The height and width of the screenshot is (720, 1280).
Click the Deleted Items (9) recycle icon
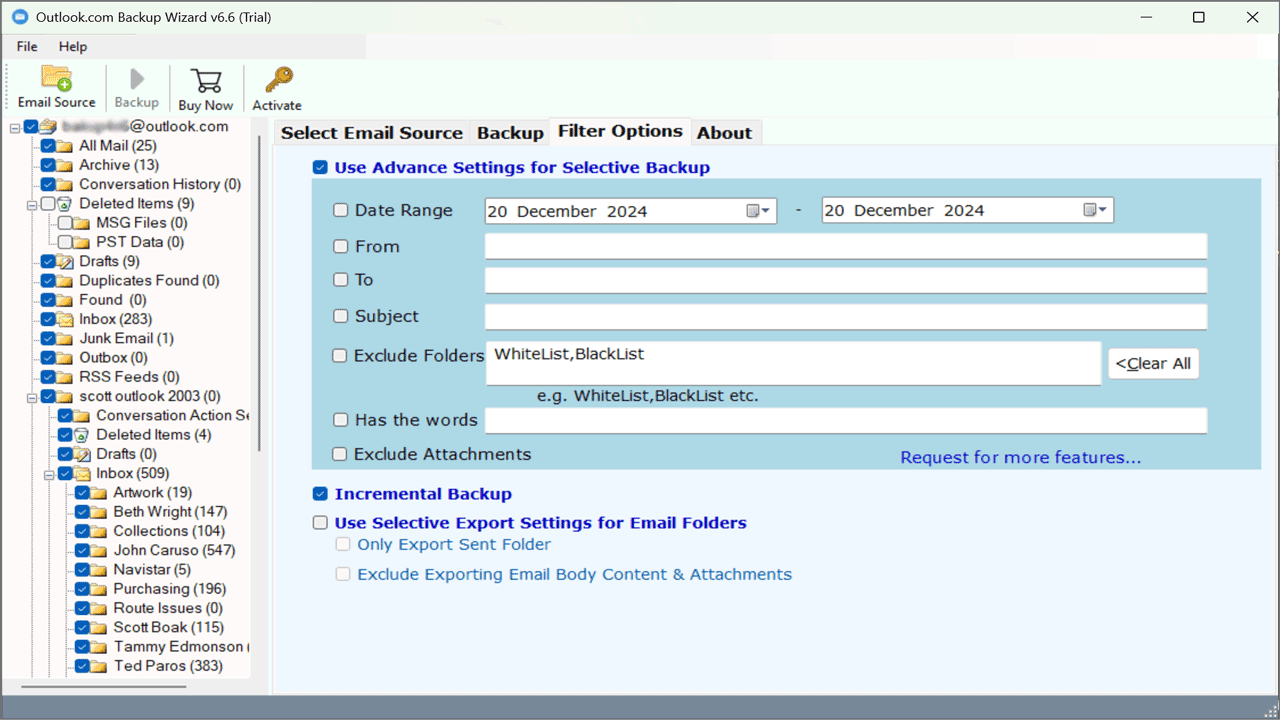(64, 204)
